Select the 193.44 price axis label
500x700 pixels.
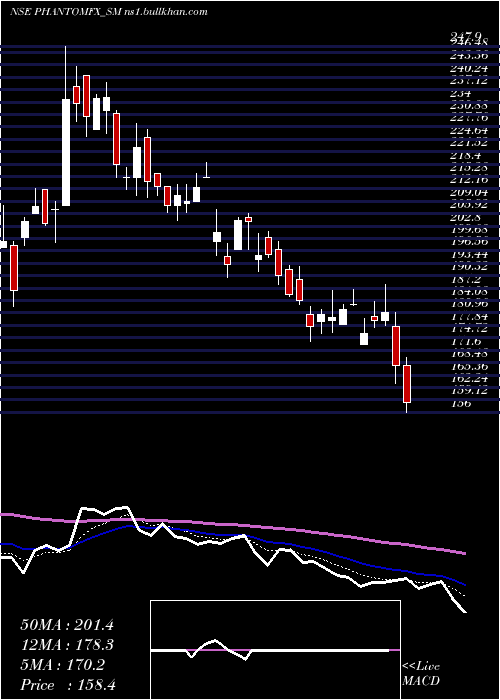[469, 255]
